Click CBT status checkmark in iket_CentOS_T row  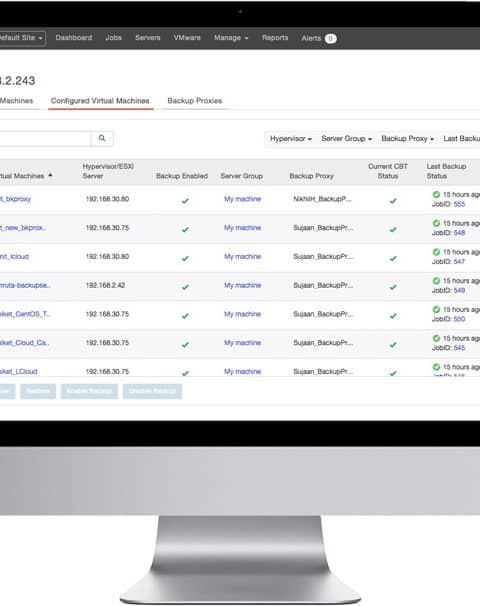(393, 316)
